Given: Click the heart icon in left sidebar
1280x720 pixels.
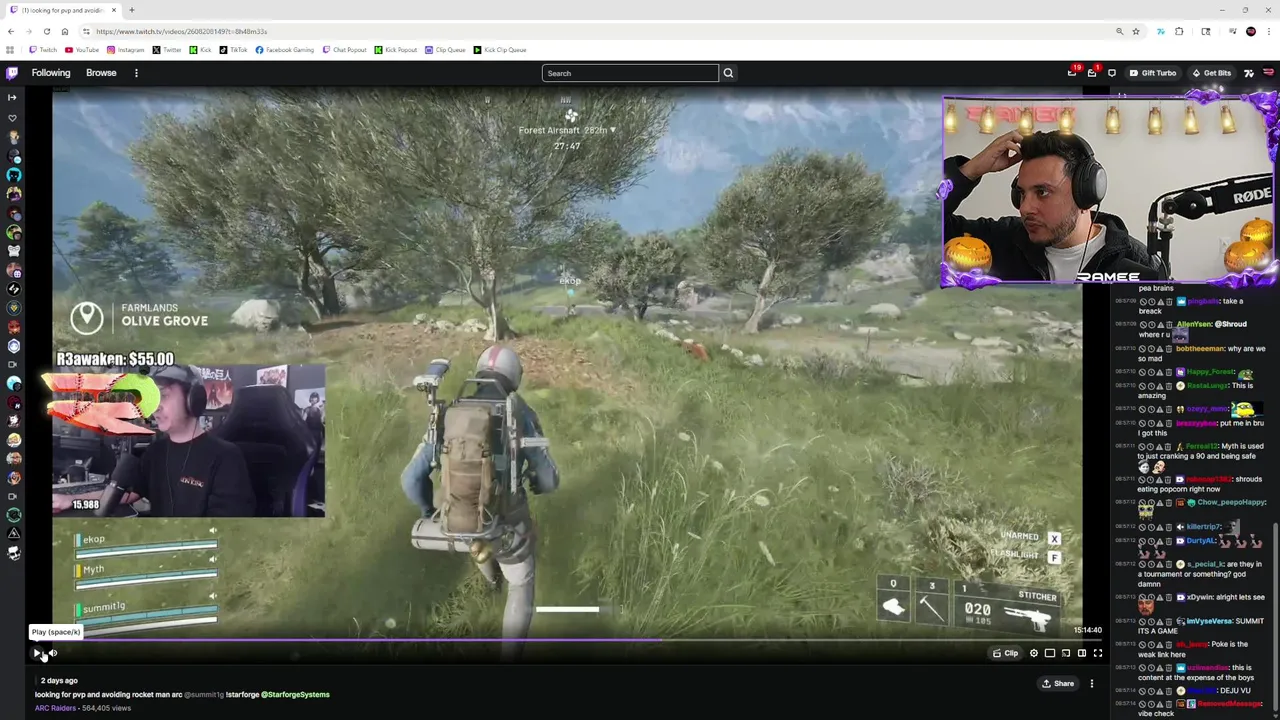Looking at the screenshot, I should pyautogui.click(x=13, y=118).
